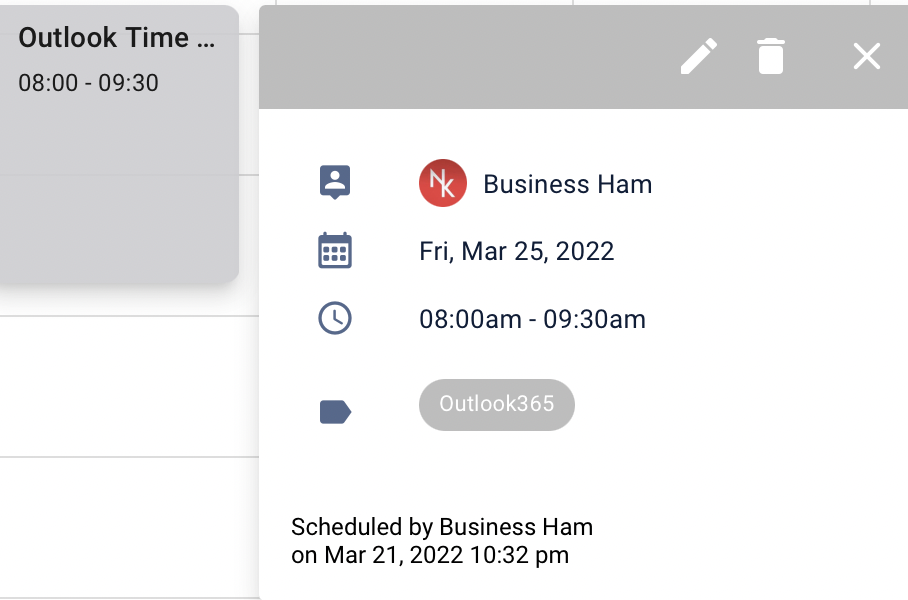
Task: Click the 08:00 - 09:30 card time
Action: pos(88,83)
